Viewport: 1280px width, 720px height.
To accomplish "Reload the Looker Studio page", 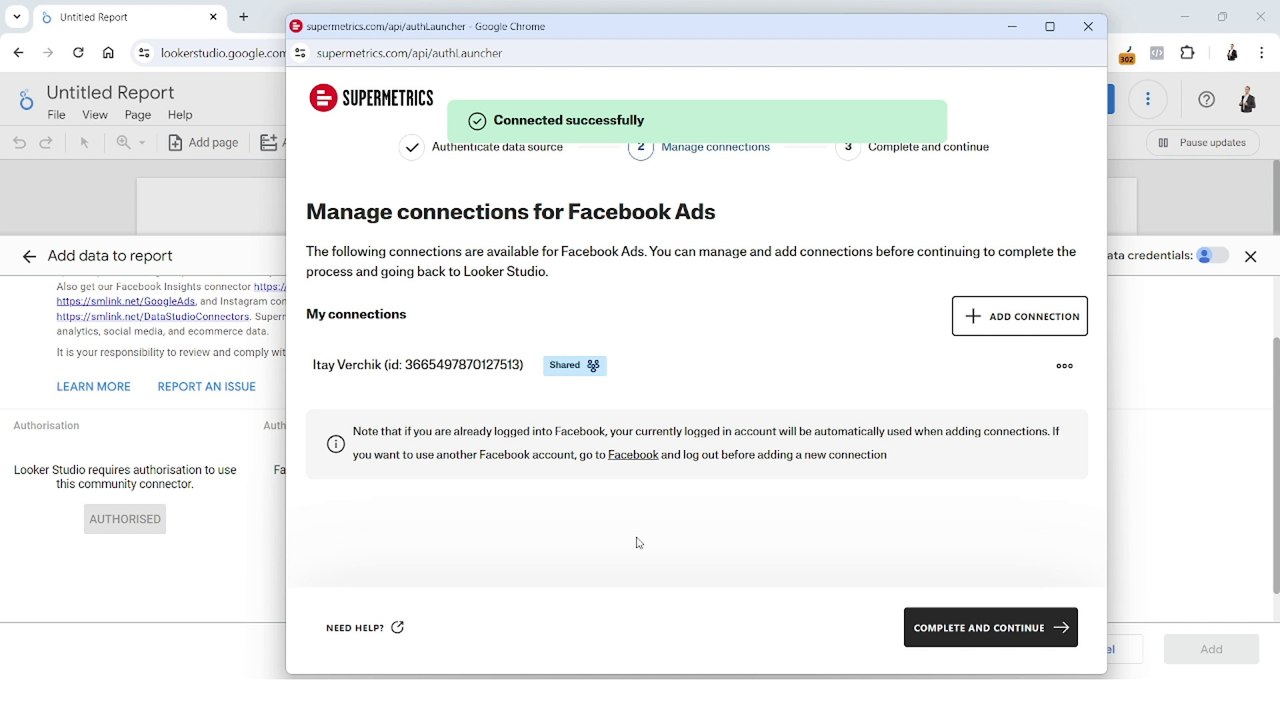I will tap(78, 53).
